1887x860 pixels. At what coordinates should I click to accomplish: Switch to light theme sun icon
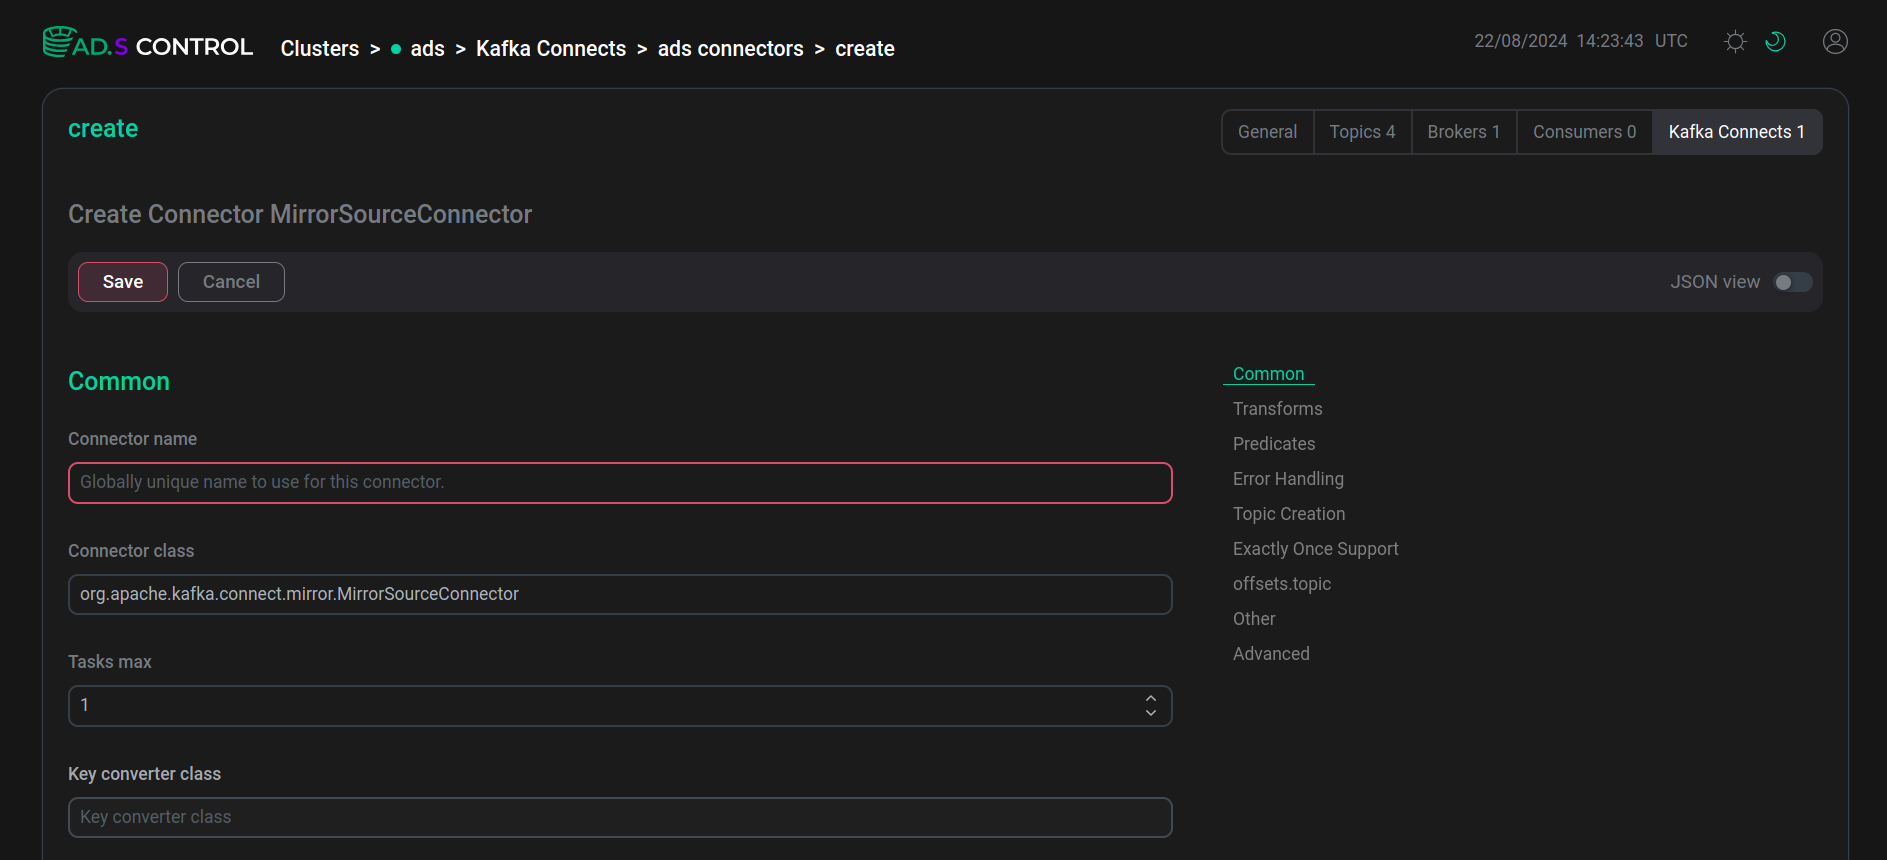pyautogui.click(x=1736, y=41)
